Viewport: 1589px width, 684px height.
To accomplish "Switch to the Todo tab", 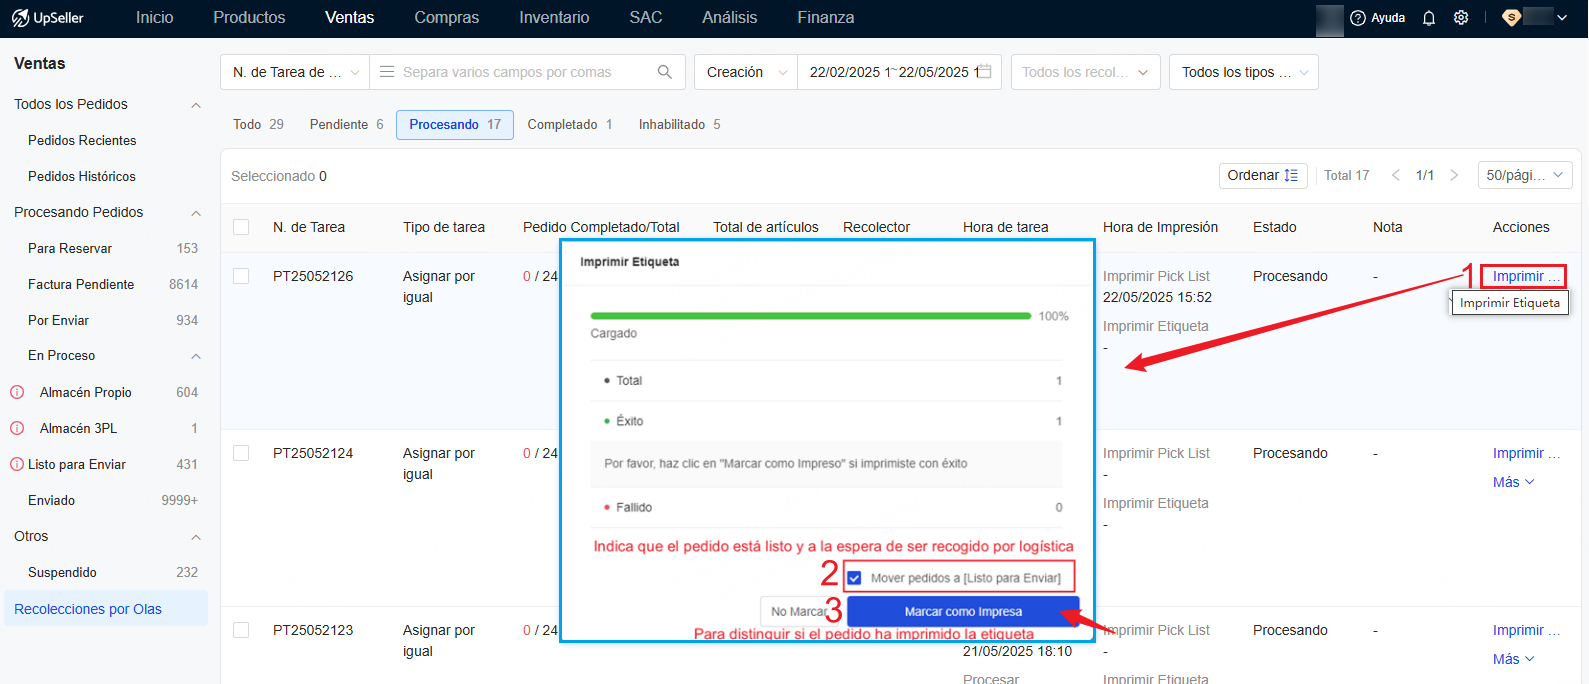I will 258,124.
